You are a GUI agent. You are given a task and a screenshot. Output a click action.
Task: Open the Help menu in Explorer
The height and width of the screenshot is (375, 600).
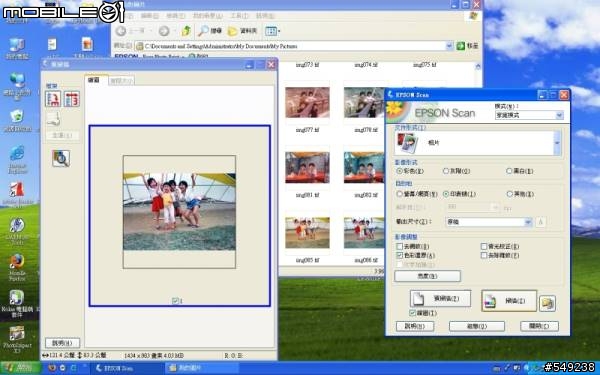point(265,16)
